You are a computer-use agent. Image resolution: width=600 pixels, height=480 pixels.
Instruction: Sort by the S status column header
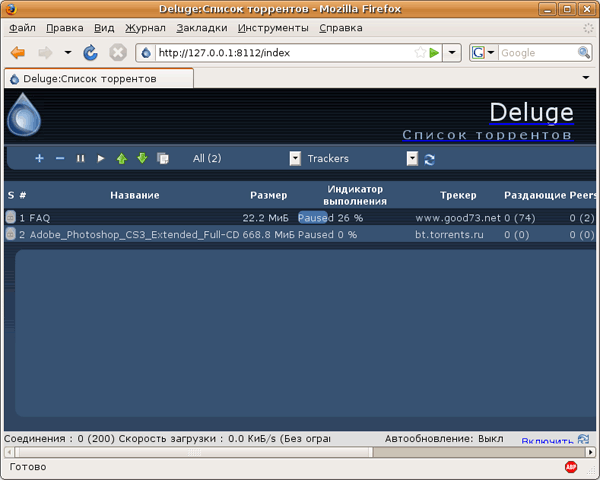click(11, 195)
